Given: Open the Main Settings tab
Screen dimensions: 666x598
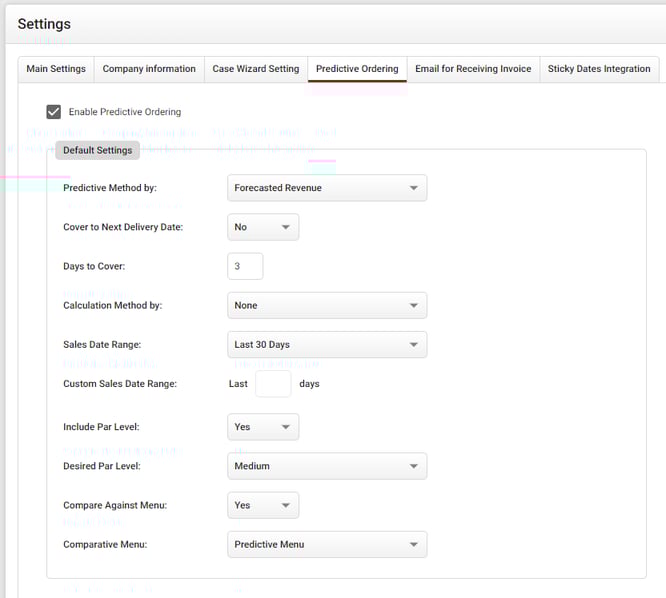Looking at the screenshot, I should tap(56, 69).
